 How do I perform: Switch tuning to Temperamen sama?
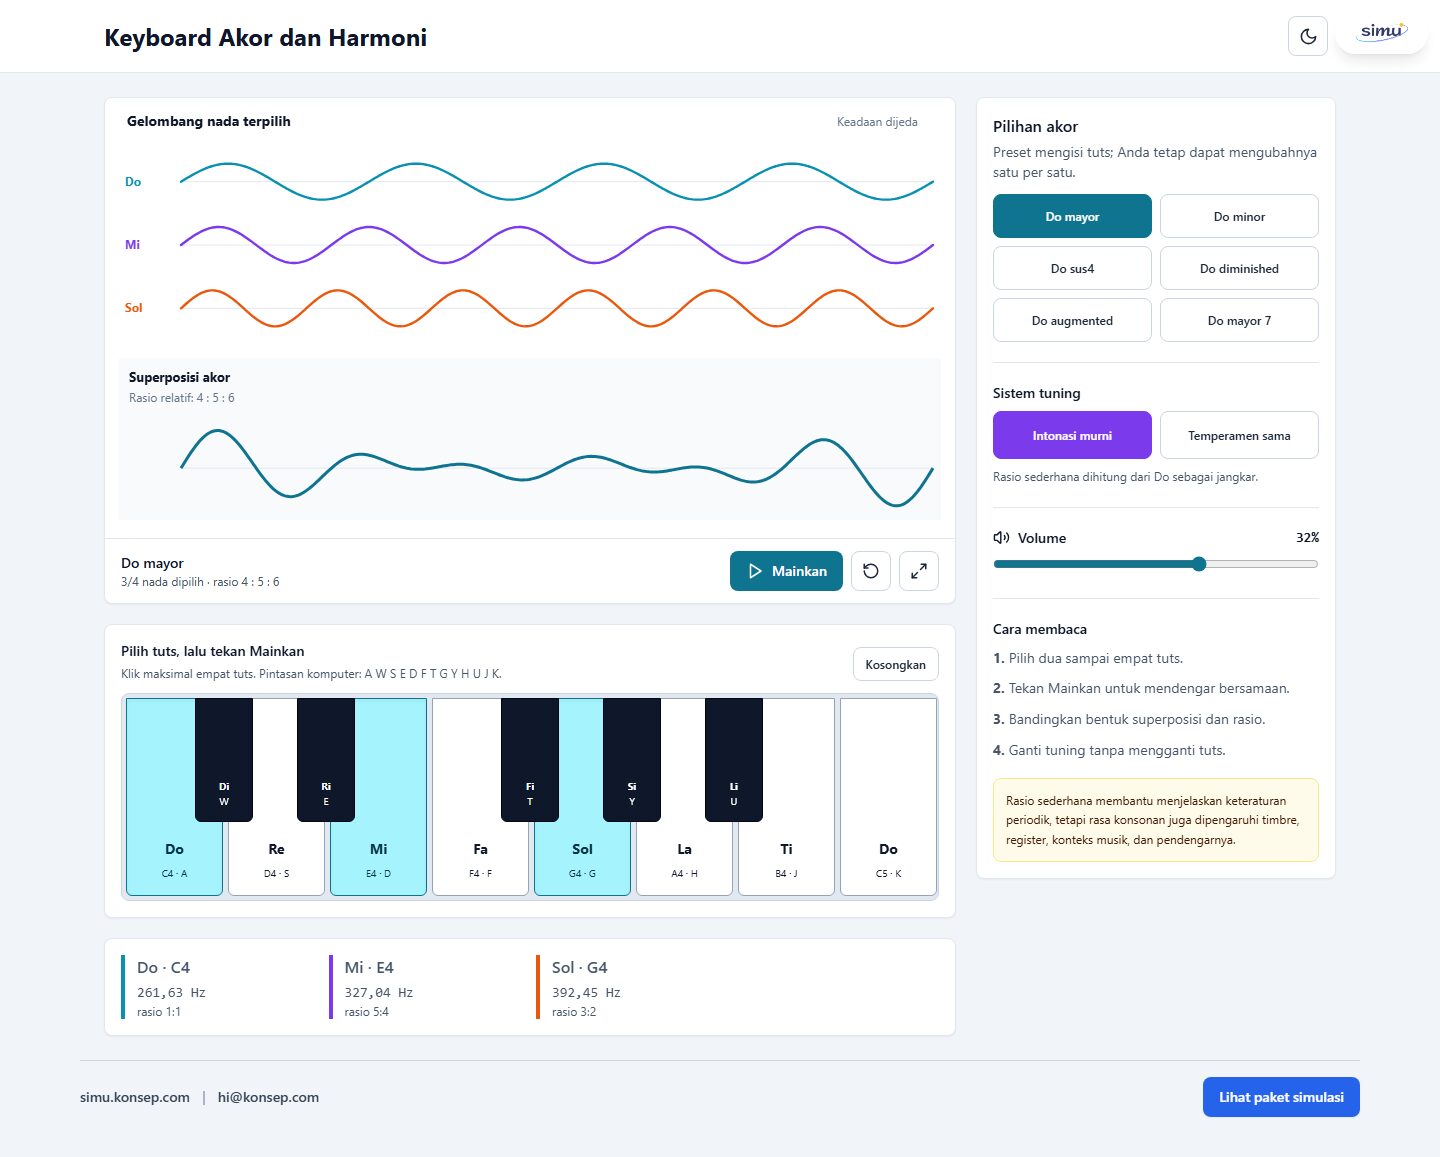click(1239, 435)
